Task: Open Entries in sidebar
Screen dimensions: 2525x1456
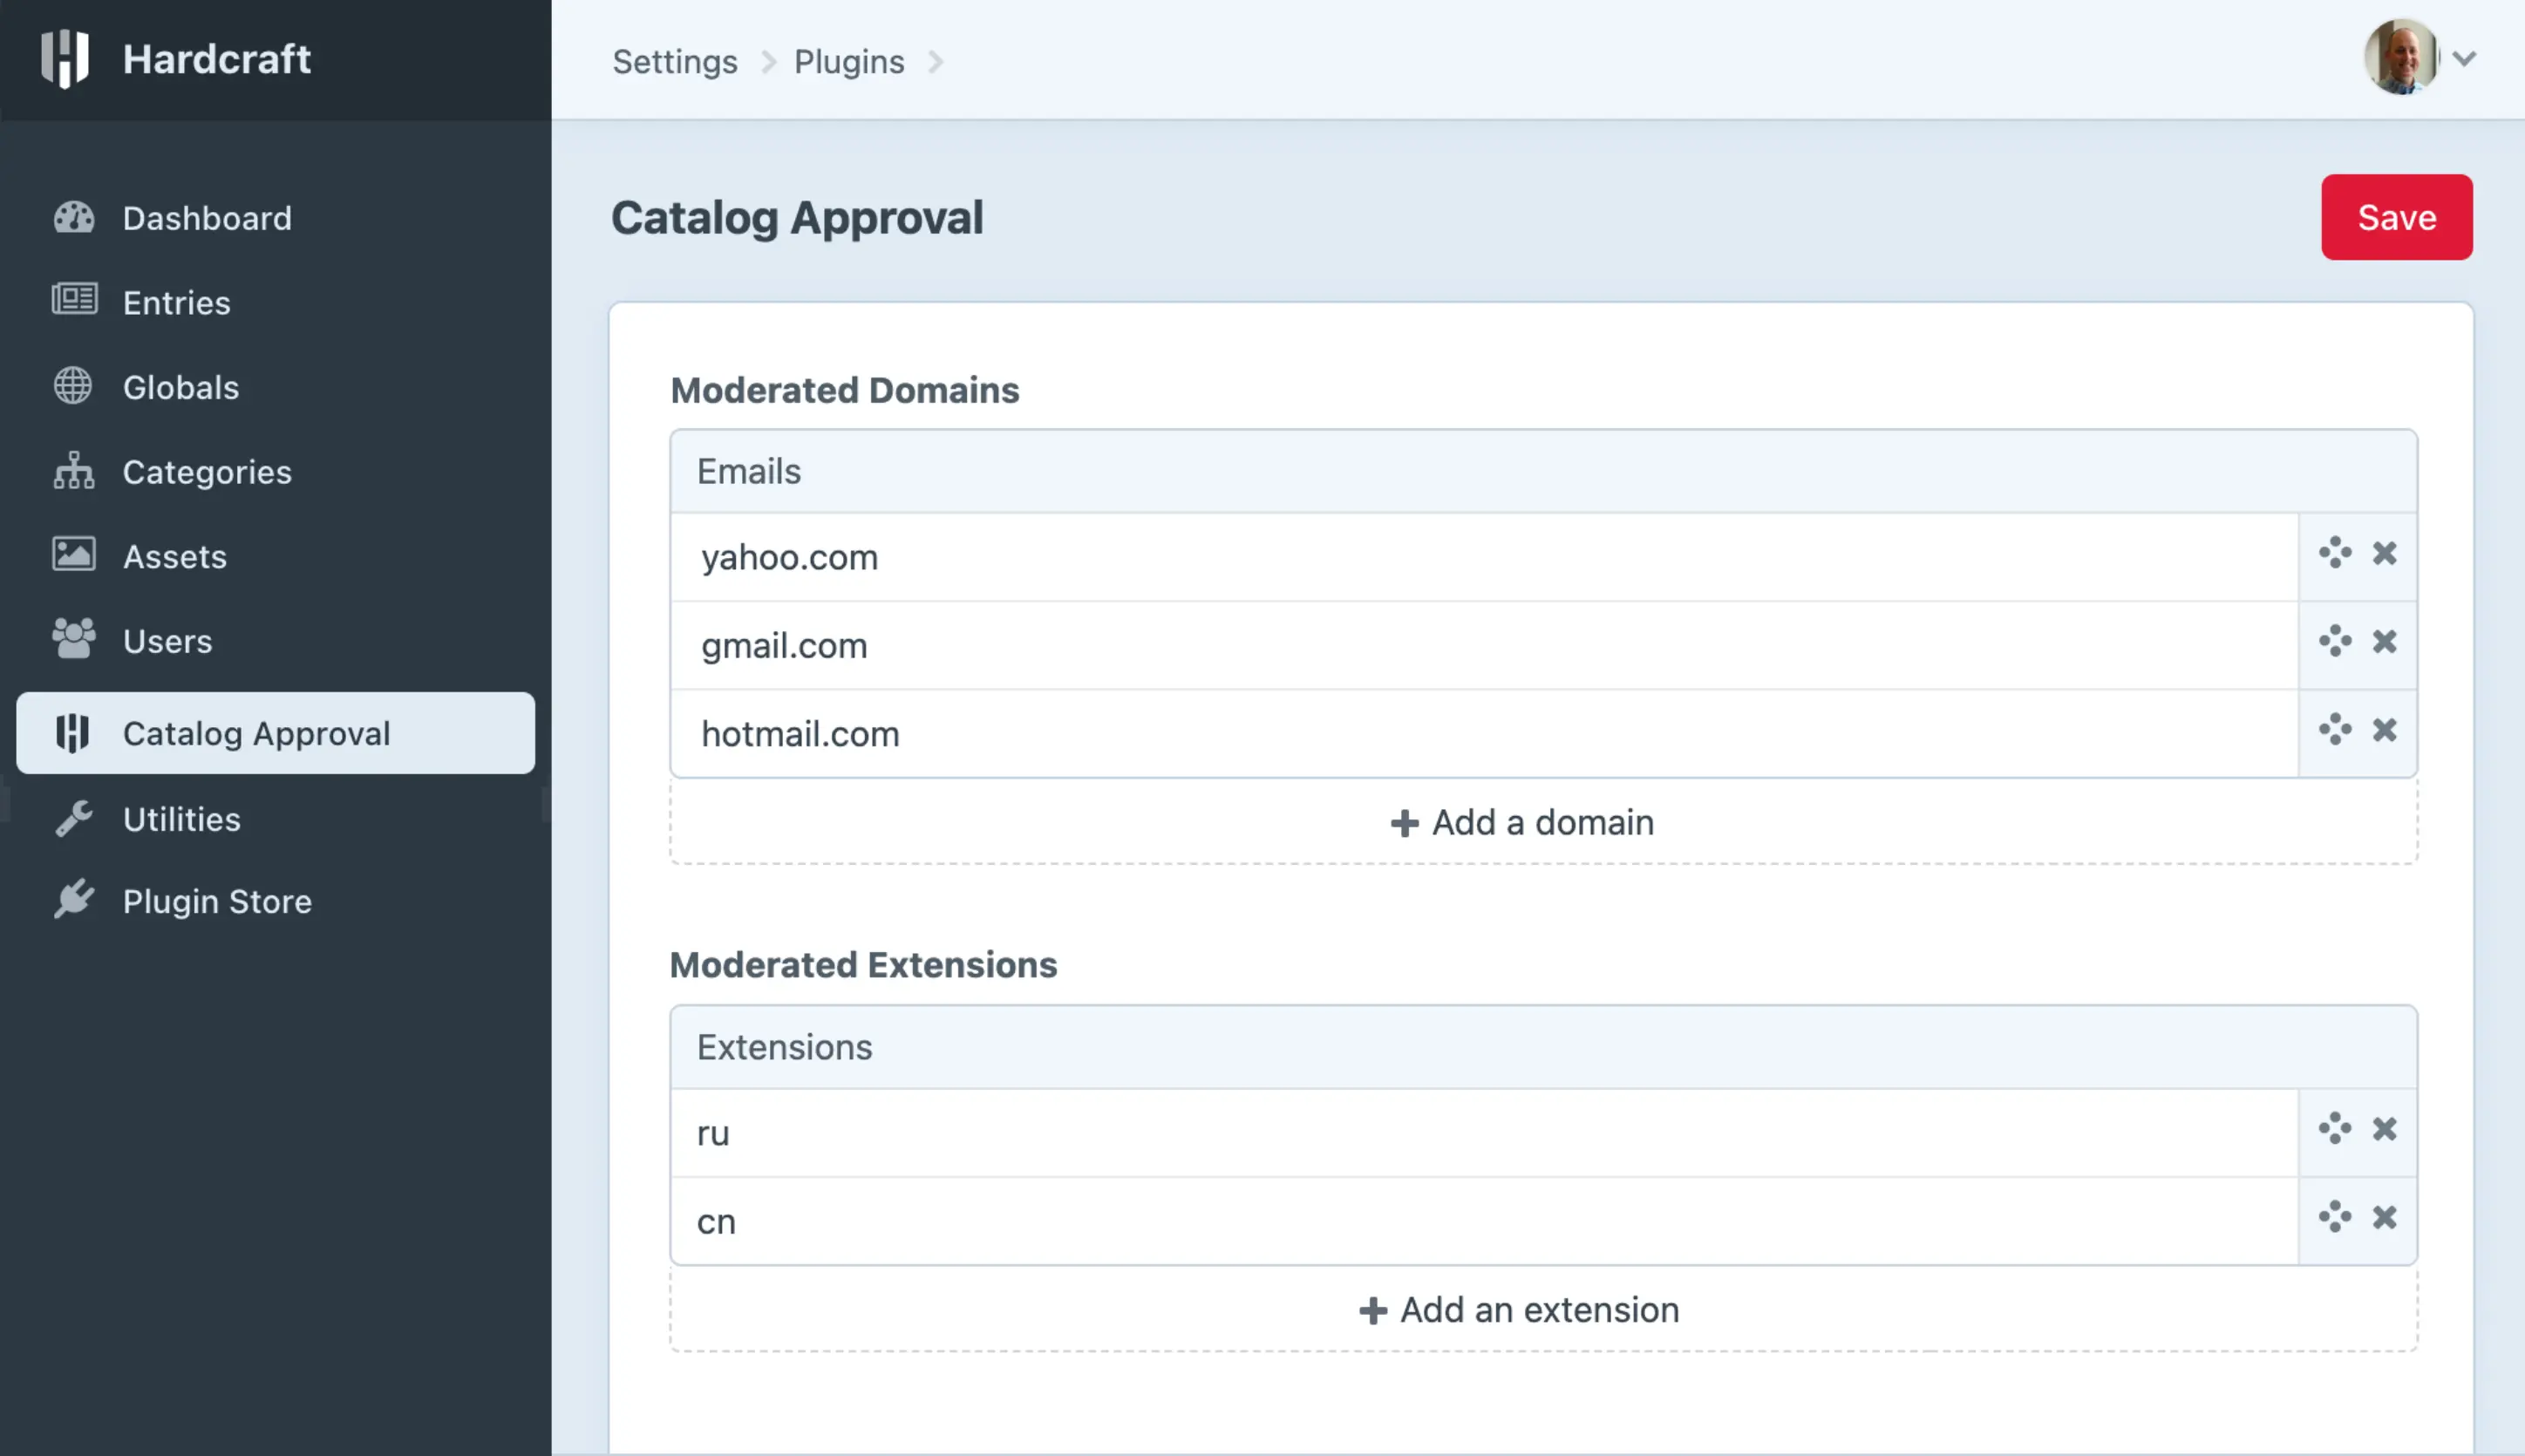Action: (x=176, y=302)
